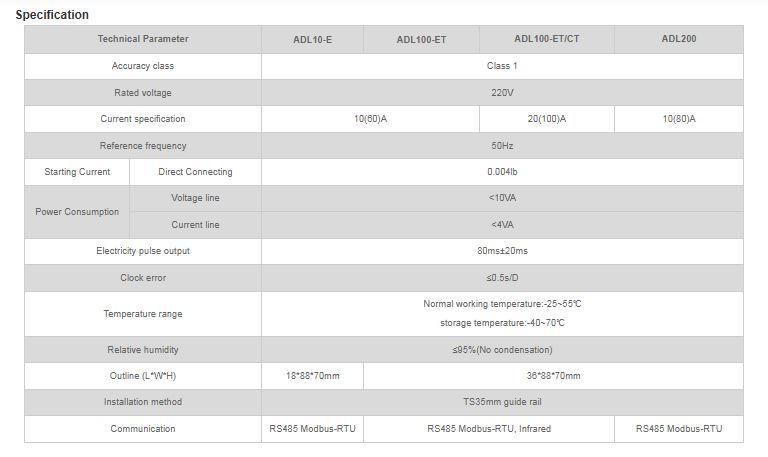Select the Technical Parameter header cell
Image resolution: width=768 pixels, height=457 pixels.
[x=143, y=39]
